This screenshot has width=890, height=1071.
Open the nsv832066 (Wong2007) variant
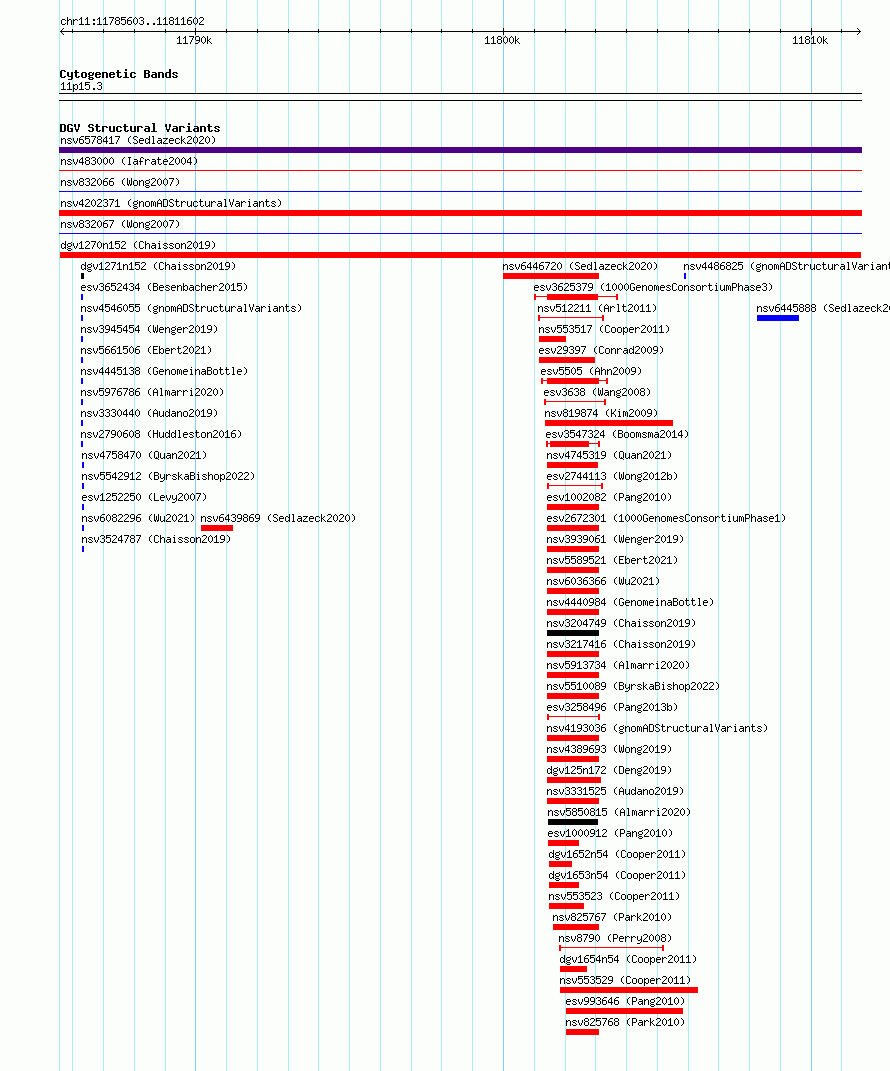120,182
